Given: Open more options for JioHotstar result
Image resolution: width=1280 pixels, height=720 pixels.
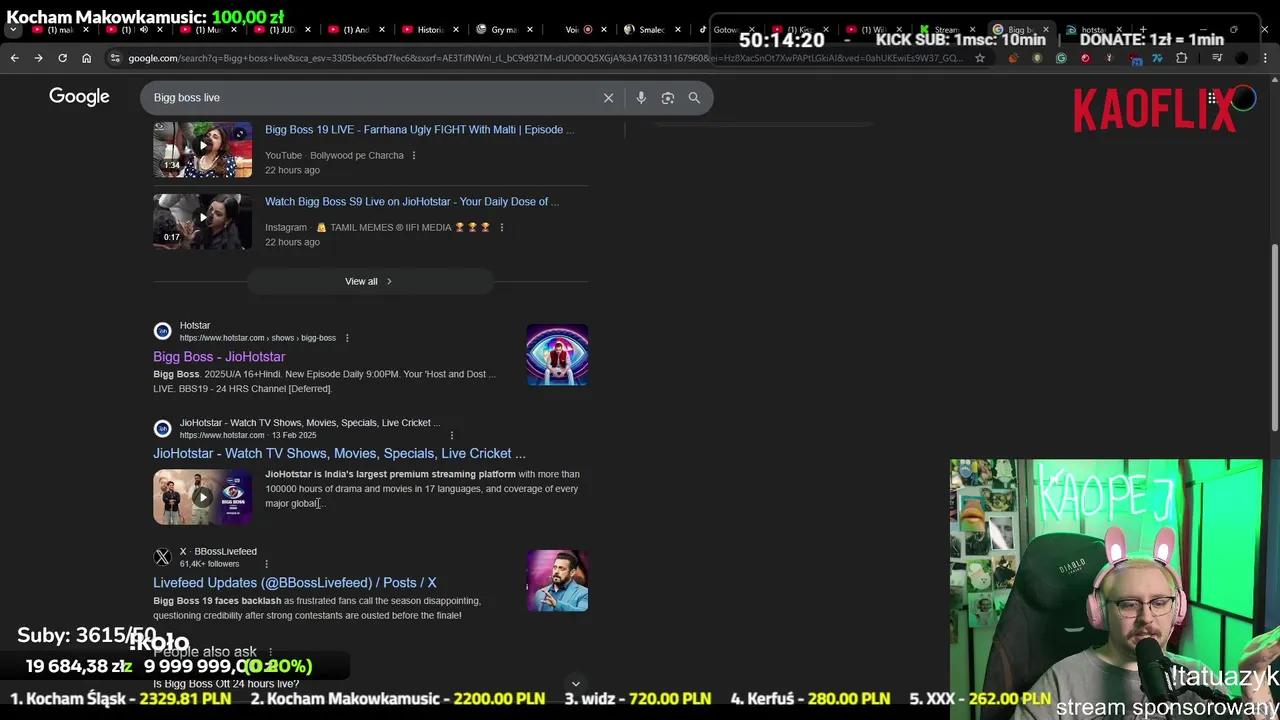Looking at the screenshot, I should 452,435.
